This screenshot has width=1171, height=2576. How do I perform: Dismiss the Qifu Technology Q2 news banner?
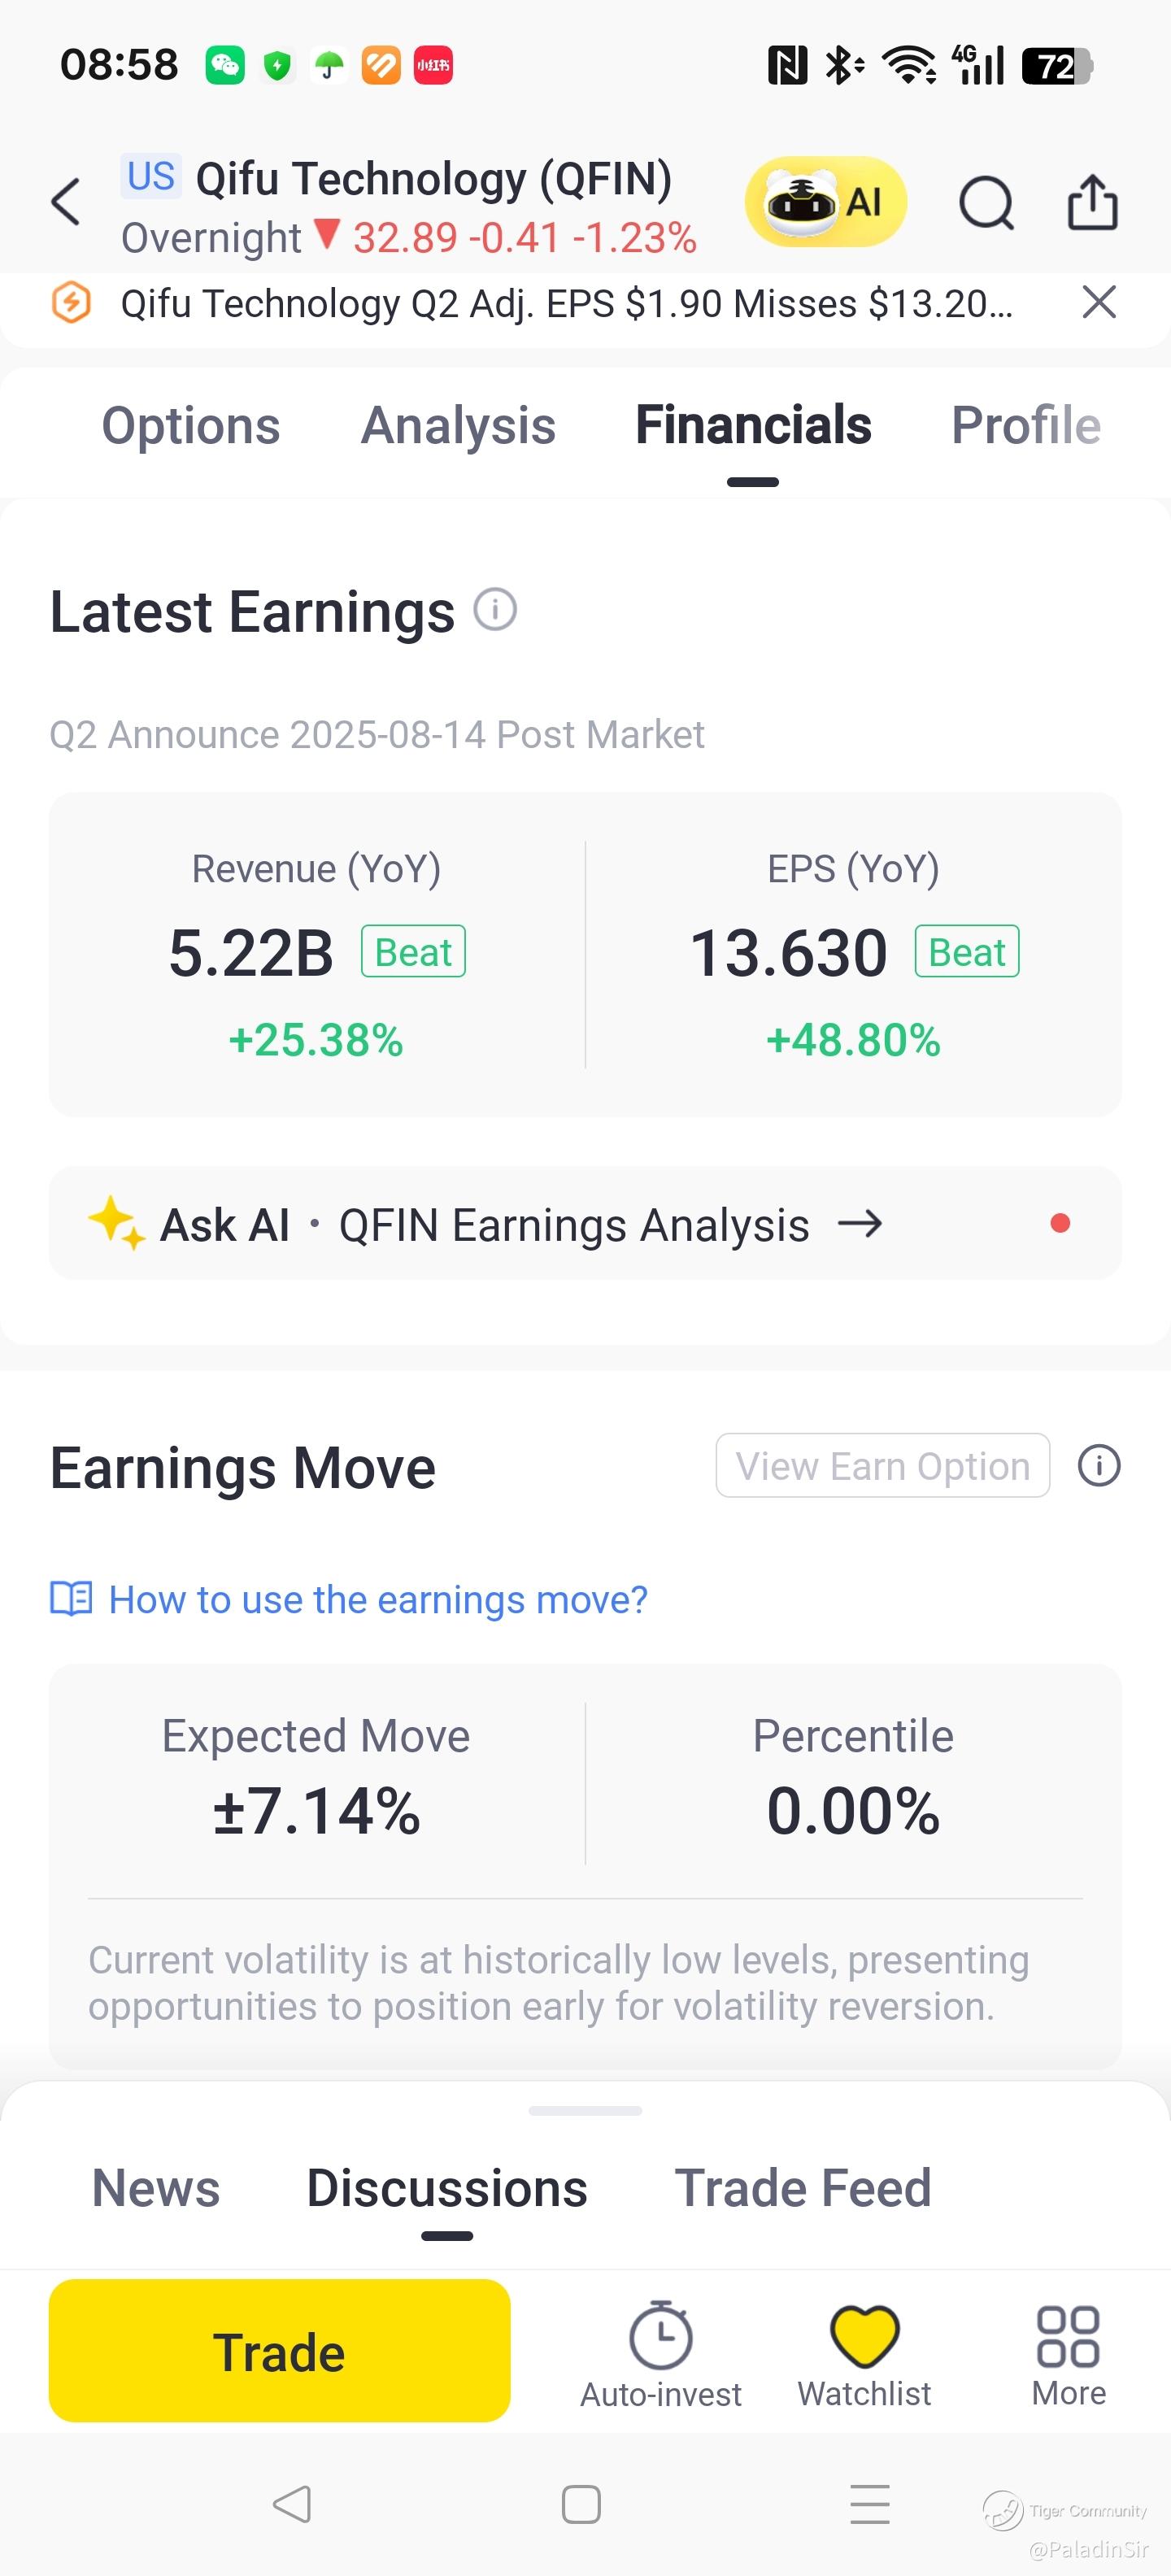click(1099, 301)
